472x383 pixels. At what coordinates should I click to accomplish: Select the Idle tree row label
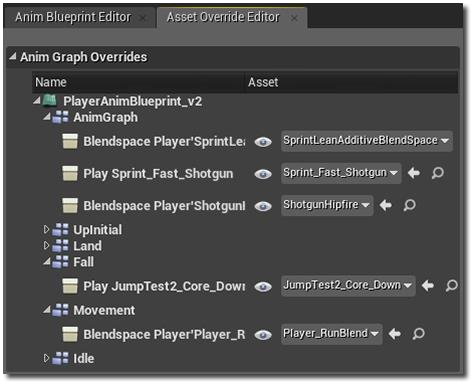point(84,359)
